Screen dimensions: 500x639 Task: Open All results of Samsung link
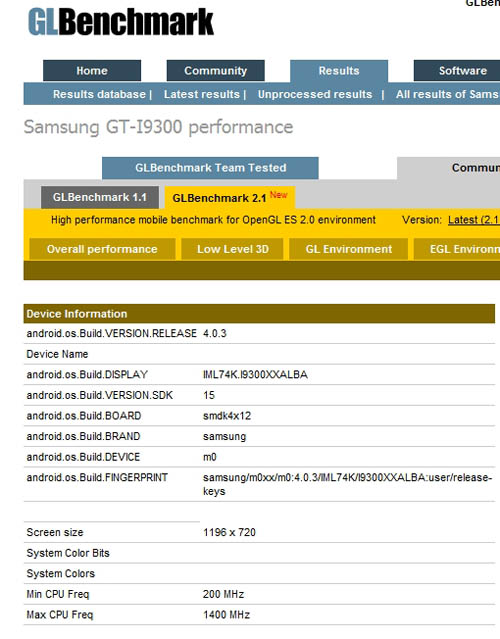[x=448, y=94]
